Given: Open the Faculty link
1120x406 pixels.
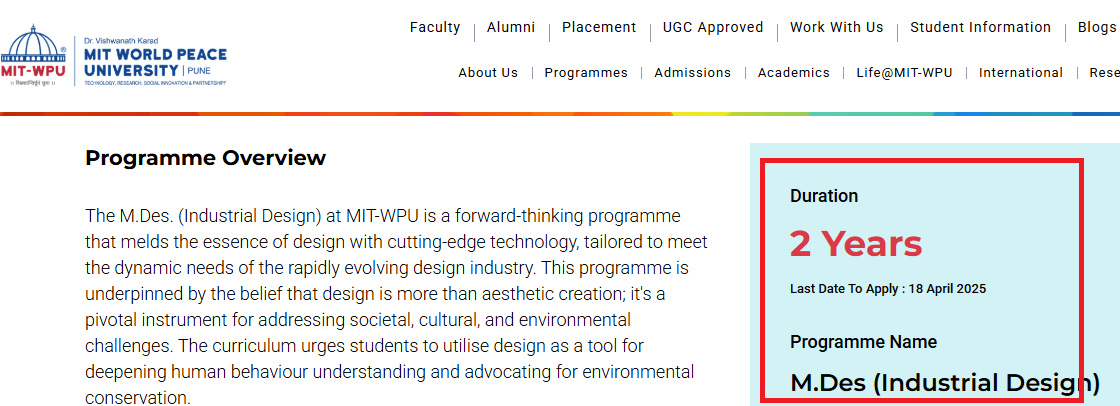Looking at the screenshot, I should (x=435, y=28).
